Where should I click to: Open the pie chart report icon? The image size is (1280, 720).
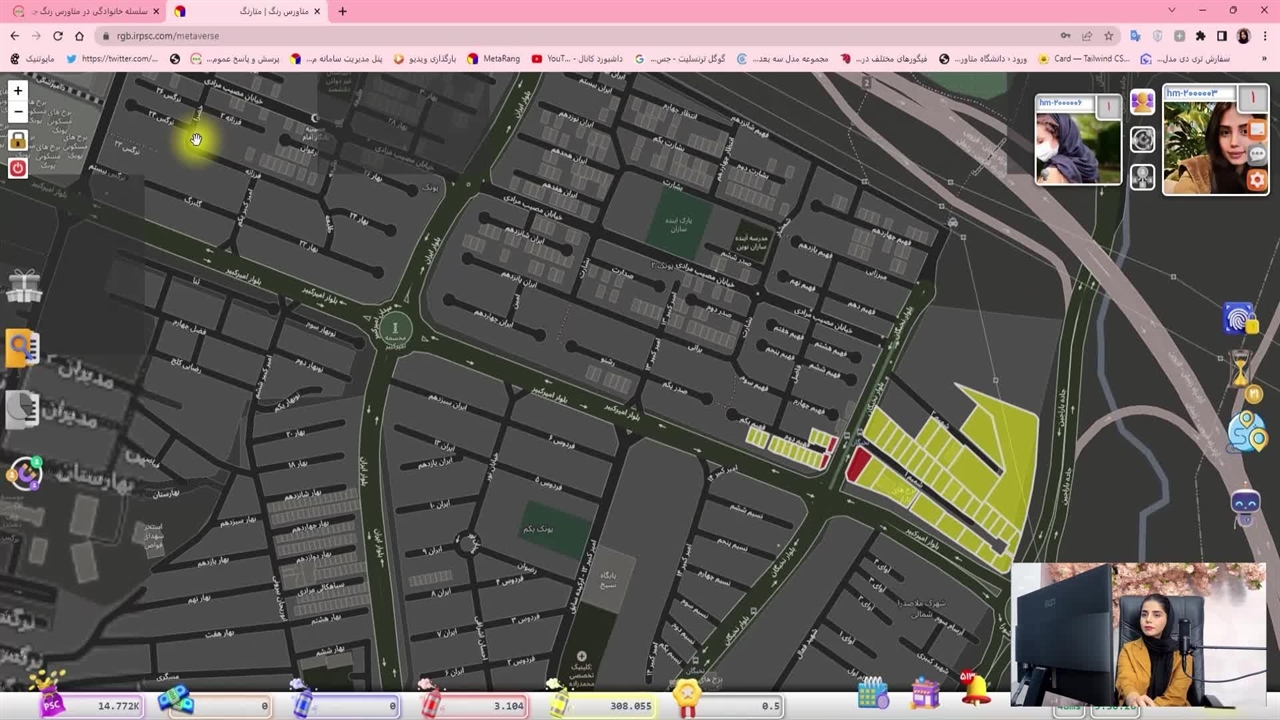pos(22,409)
